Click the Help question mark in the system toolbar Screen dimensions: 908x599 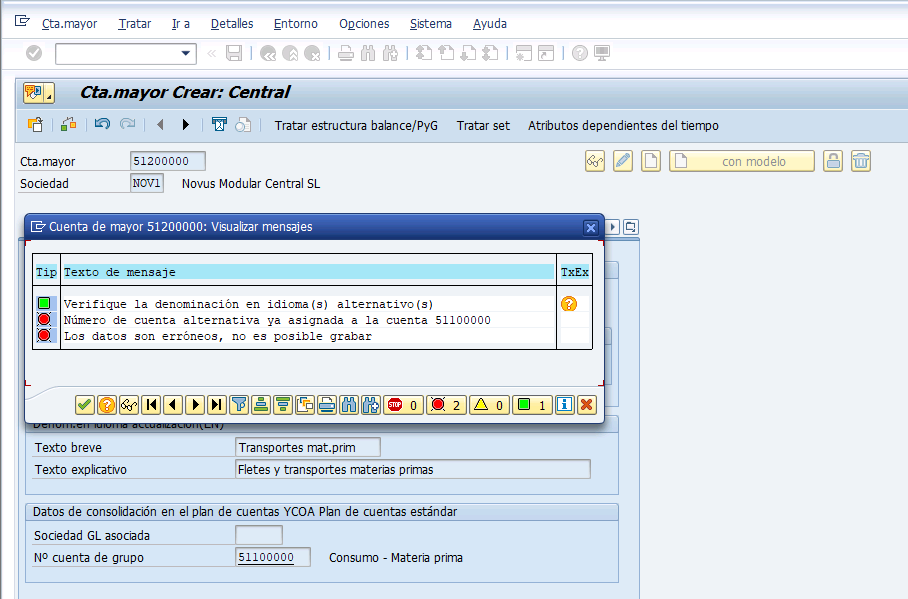[x=580, y=53]
